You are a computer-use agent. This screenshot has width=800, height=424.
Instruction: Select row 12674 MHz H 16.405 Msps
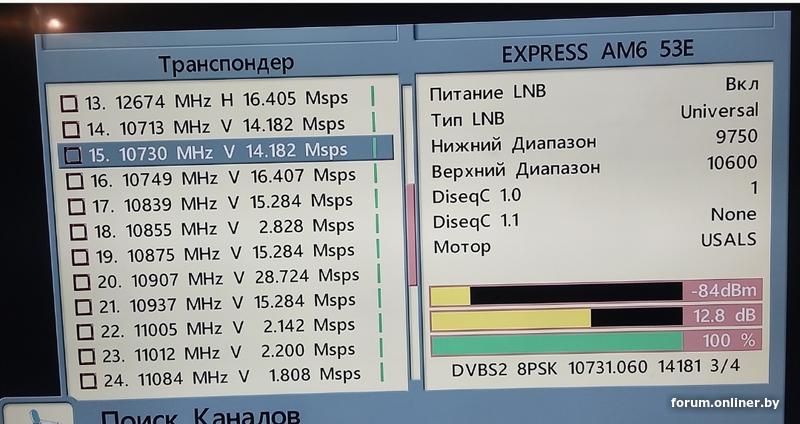pyautogui.click(x=217, y=99)
